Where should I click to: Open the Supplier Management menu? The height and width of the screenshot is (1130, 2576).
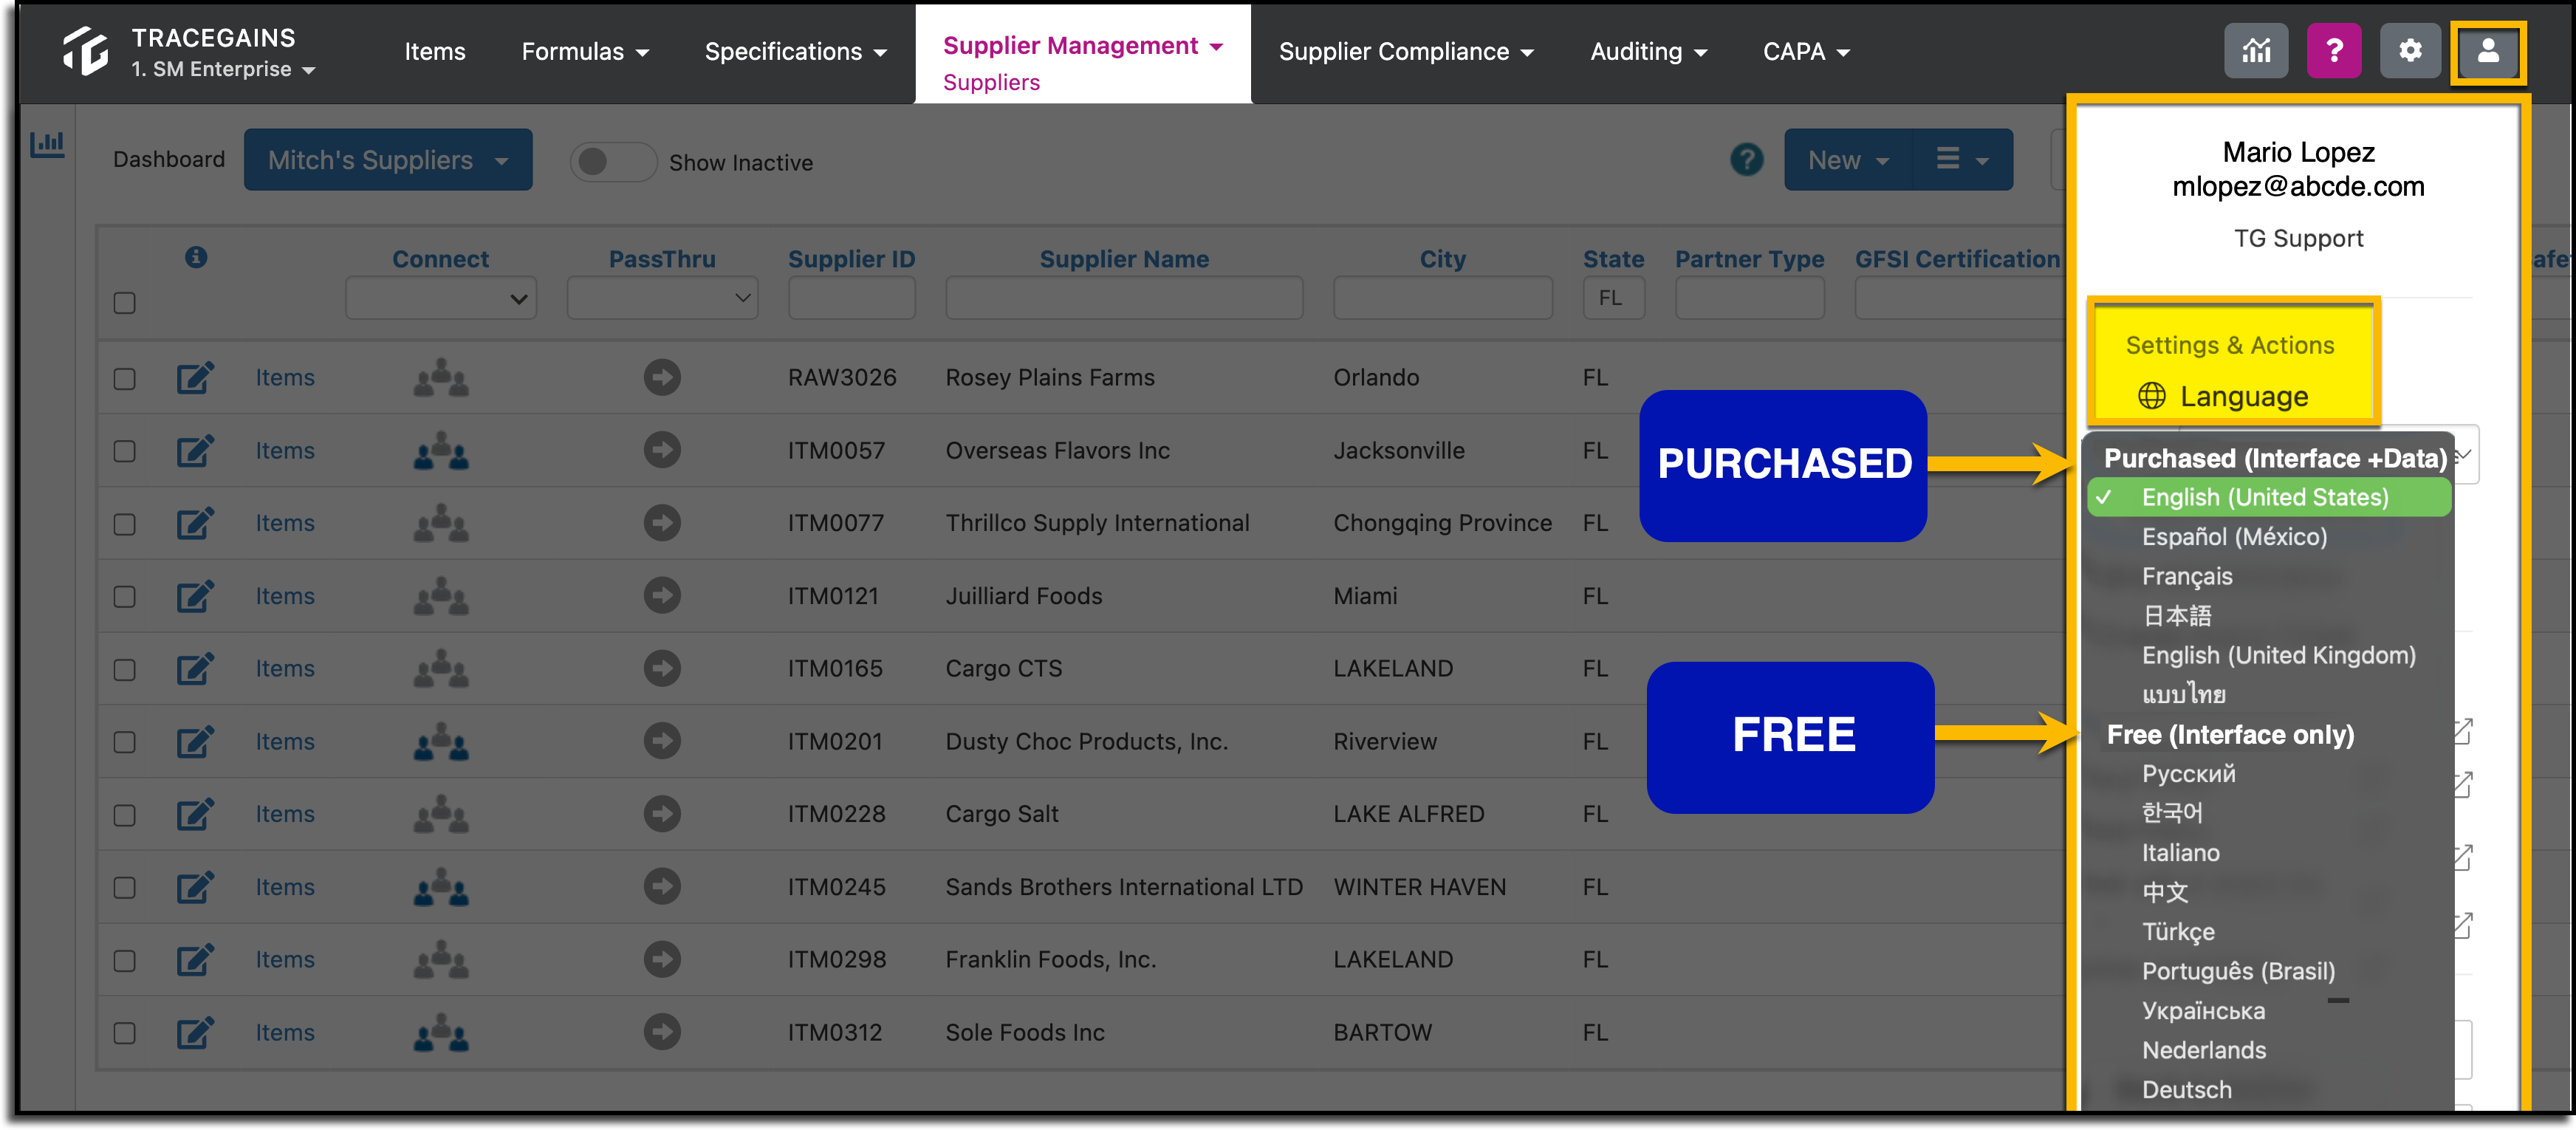pyautogui.click(x=1083, y=46)
